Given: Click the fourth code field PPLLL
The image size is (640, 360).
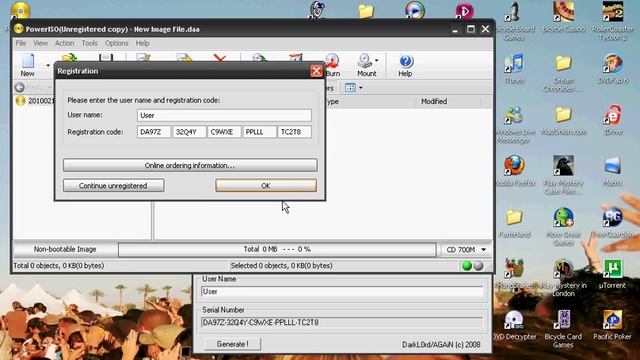Looking at the screenshot, I should point(259,132).
